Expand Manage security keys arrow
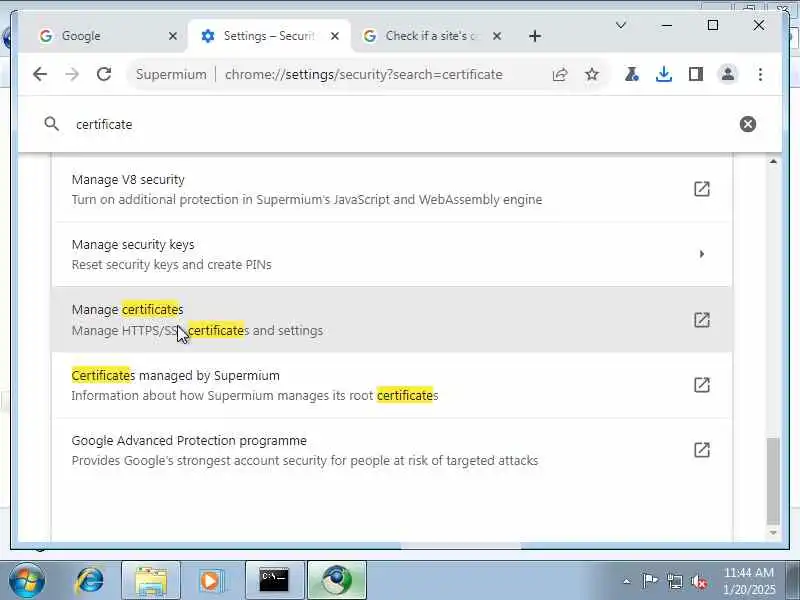Viewport: 800px width, 600px height. (702, 254)
